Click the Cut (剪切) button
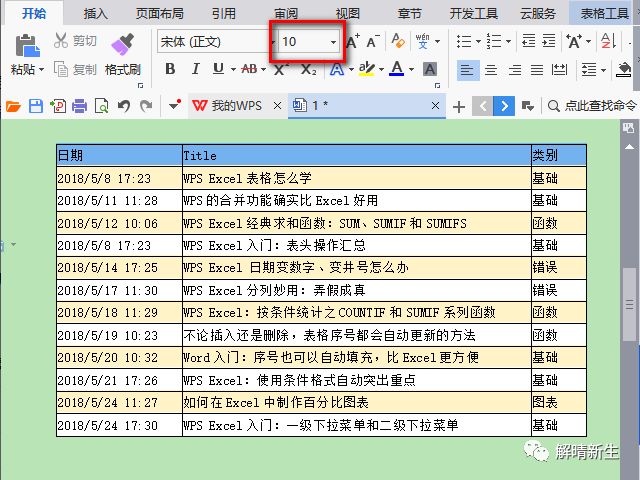This screenshot has height=480, width=640. tap(75, 41)
